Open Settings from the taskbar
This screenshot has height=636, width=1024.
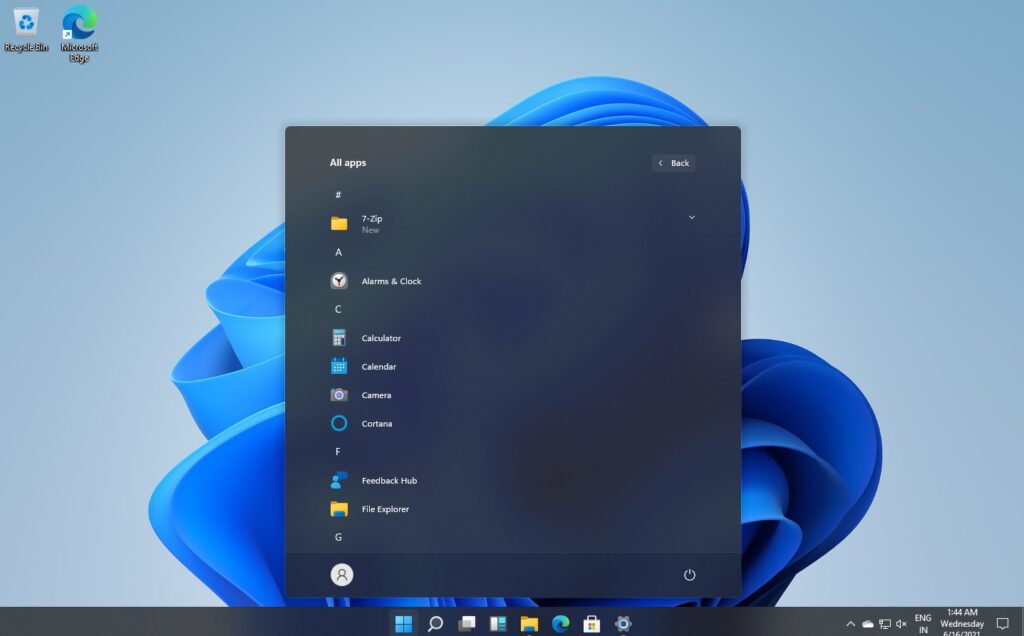tap(624, 622)
